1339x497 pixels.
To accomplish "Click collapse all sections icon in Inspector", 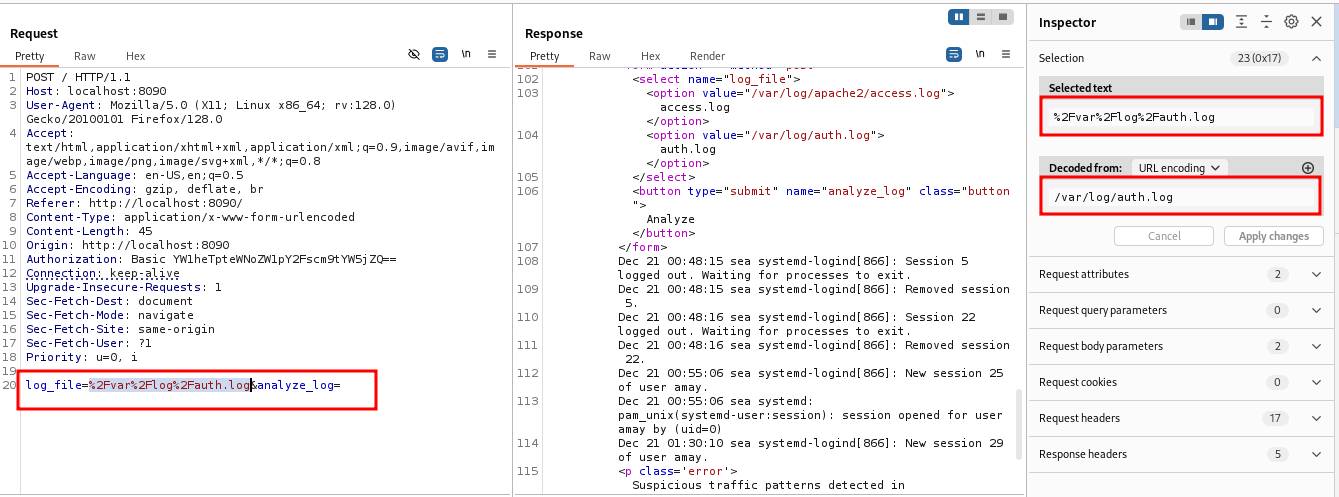I will pyautogui.click(x=1266, y=22).
